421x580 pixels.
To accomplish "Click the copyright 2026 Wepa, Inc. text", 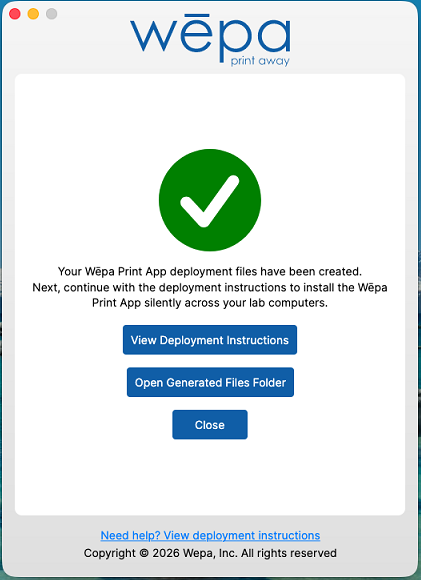I will (210, 553).
